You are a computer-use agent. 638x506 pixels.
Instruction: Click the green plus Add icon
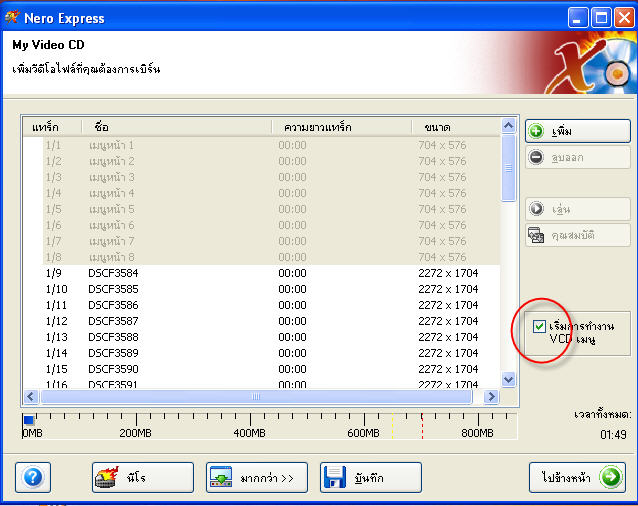(536, 131)
